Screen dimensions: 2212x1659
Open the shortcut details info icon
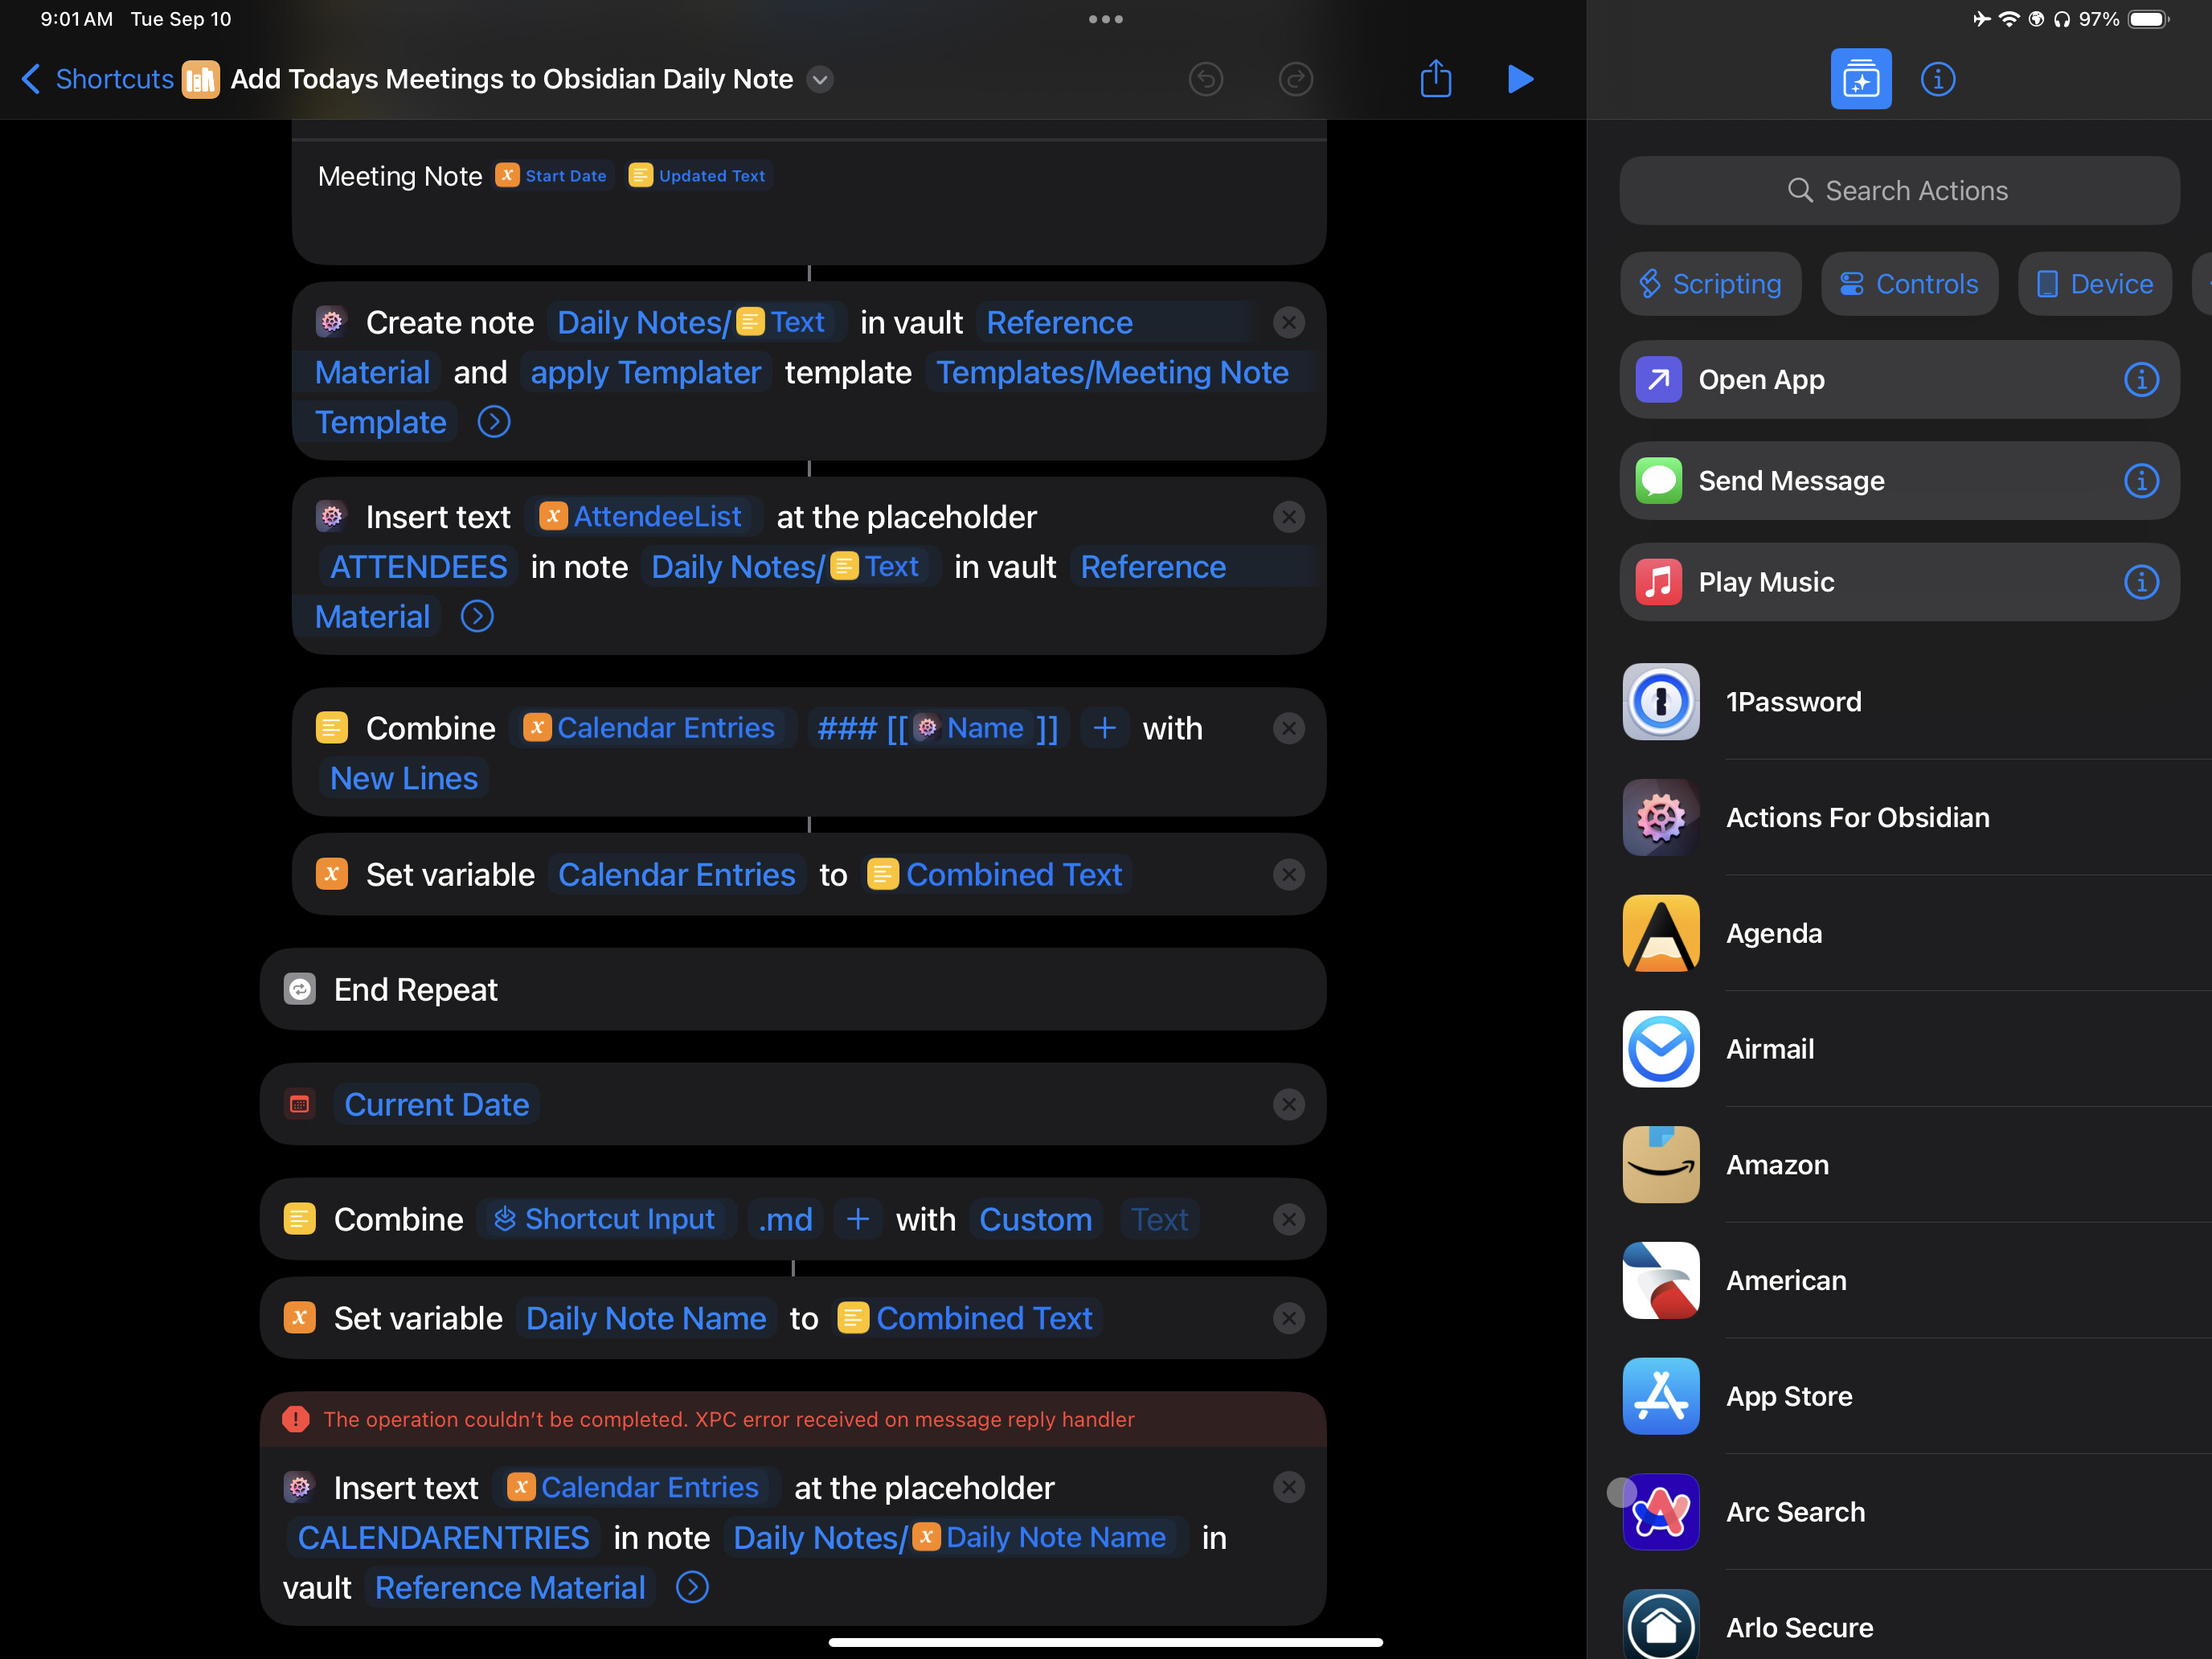[x=1937, y=79]
